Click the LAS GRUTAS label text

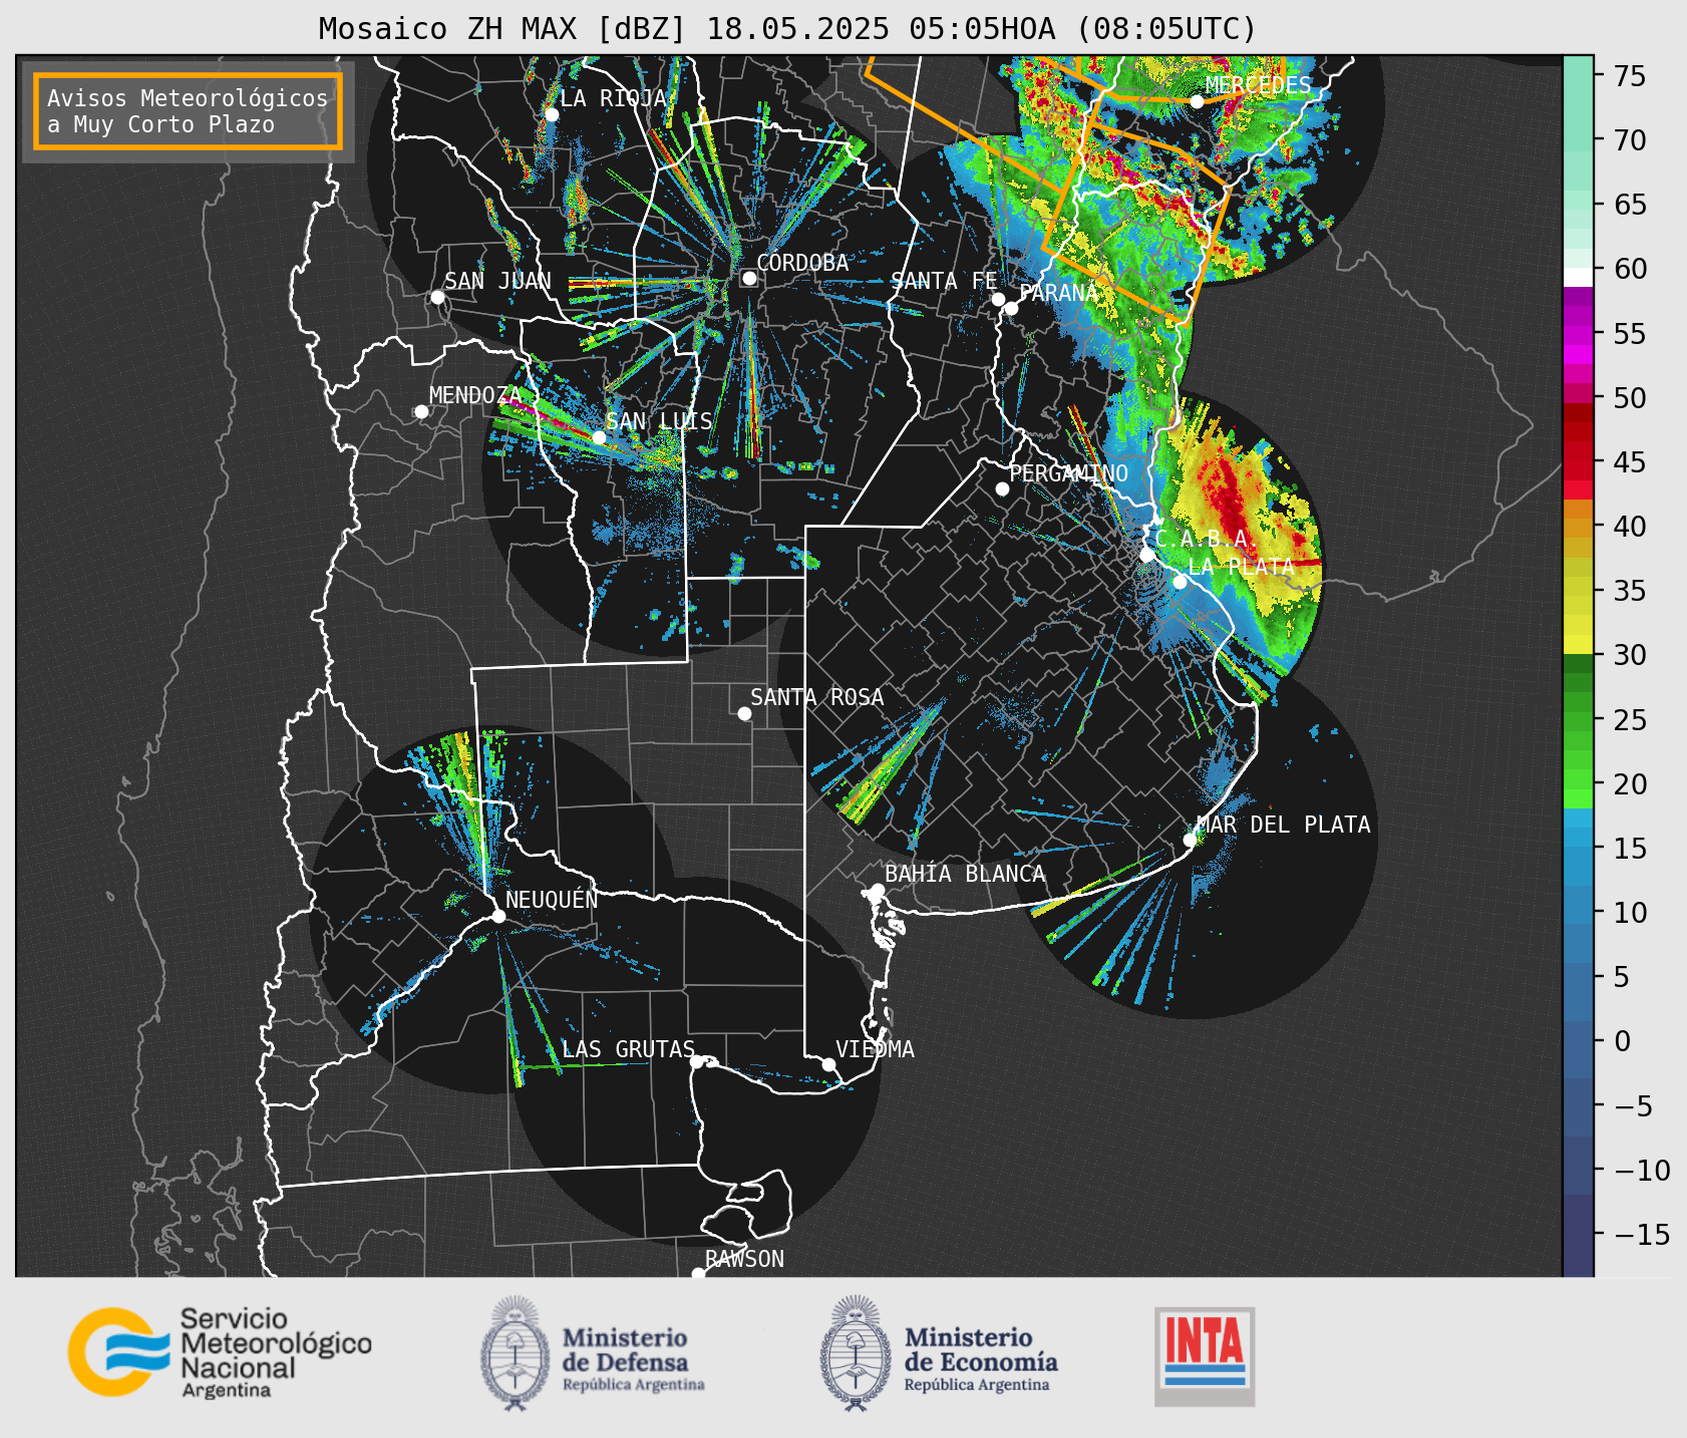pyautogui.click(x=628, y=1050)
